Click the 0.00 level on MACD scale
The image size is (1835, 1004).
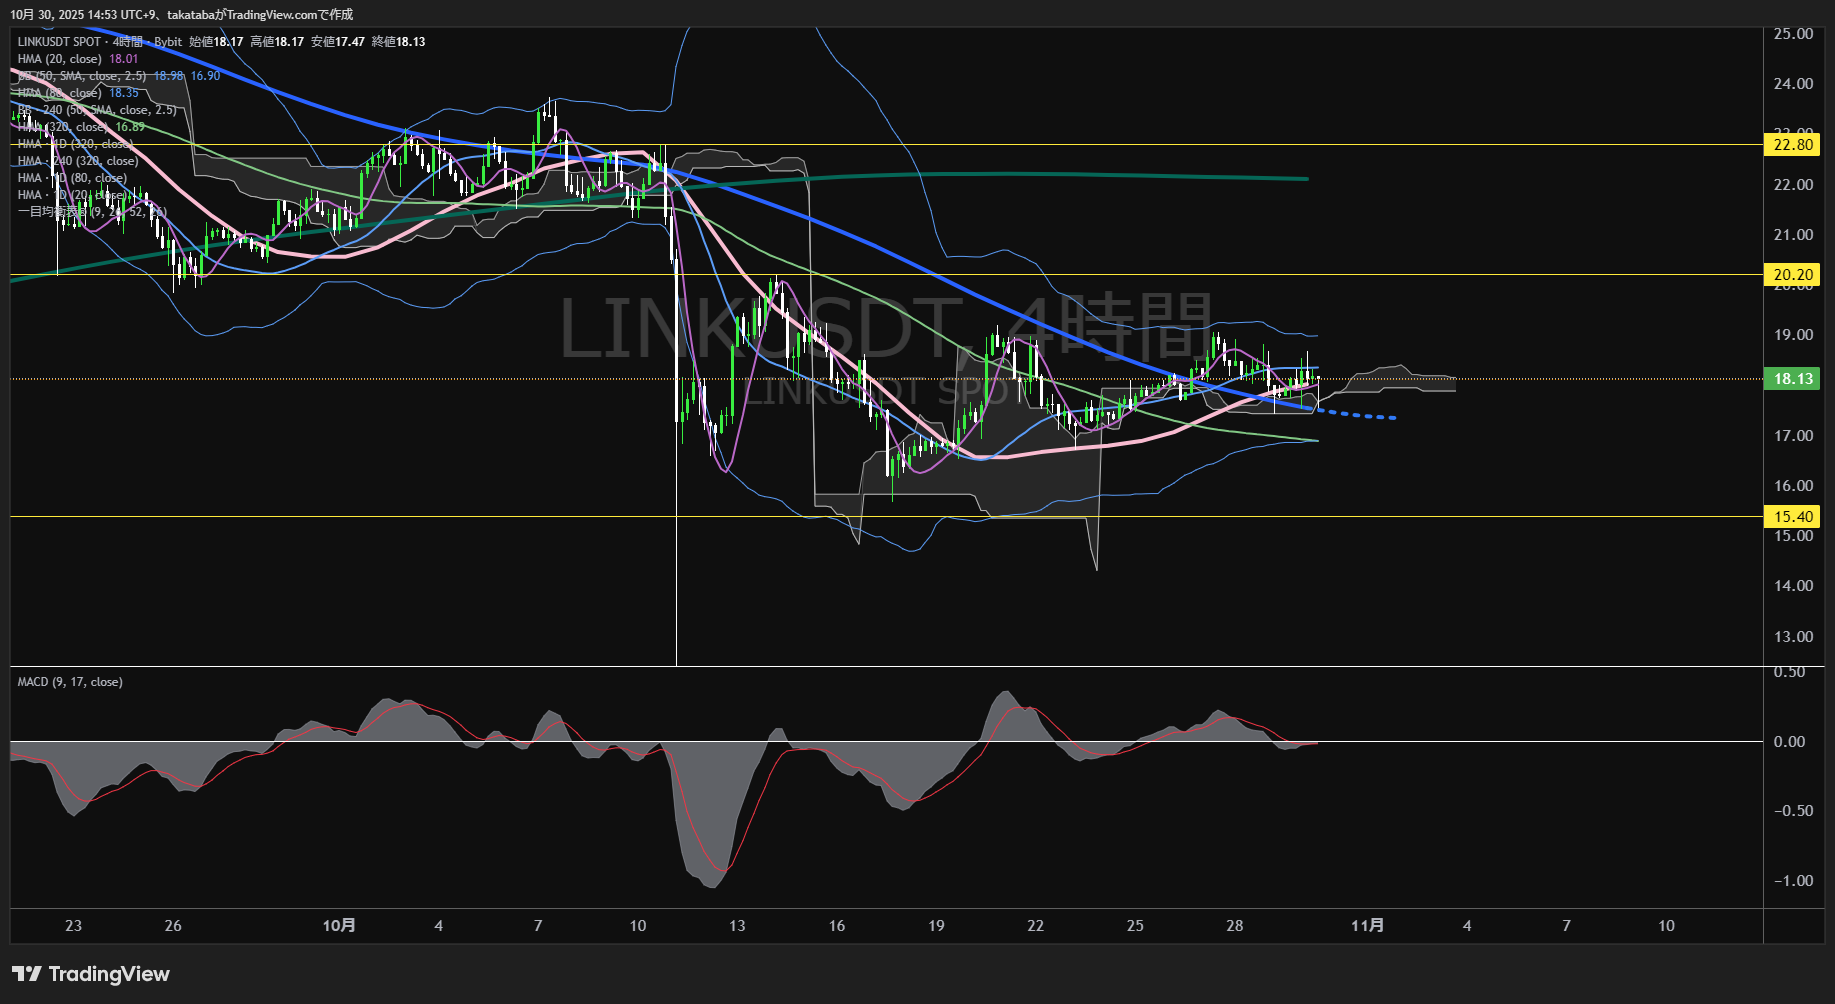point(1789,742)
